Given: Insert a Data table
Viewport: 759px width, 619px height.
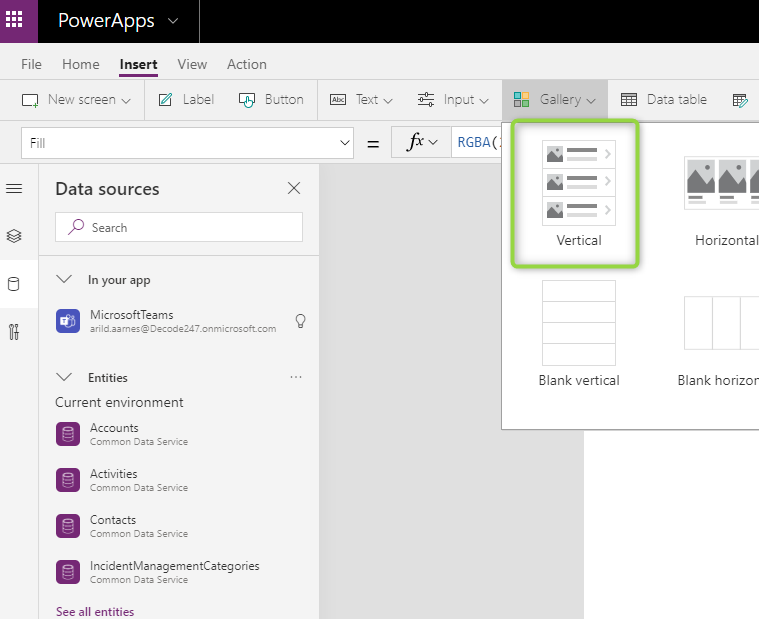Looking at the screenshot, I should point(664,100).
